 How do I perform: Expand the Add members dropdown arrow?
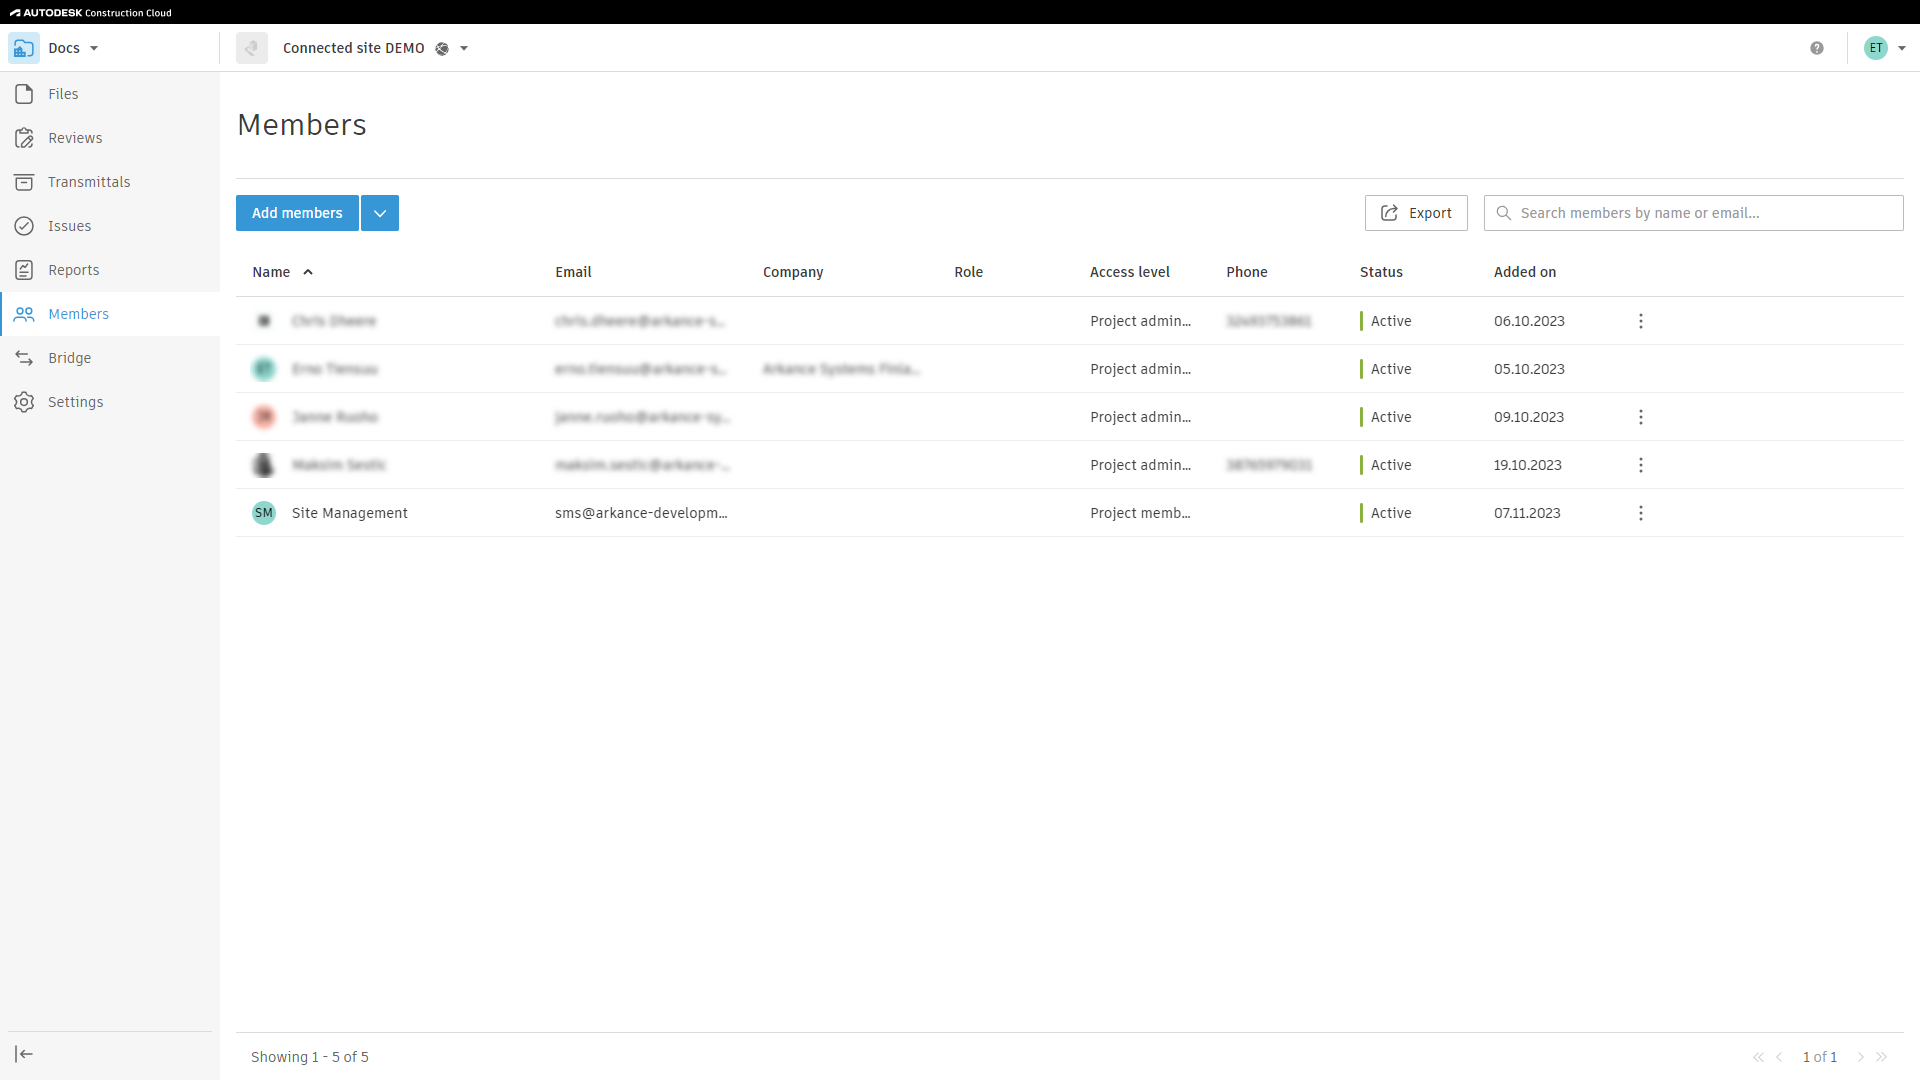(x=380, y=213)
